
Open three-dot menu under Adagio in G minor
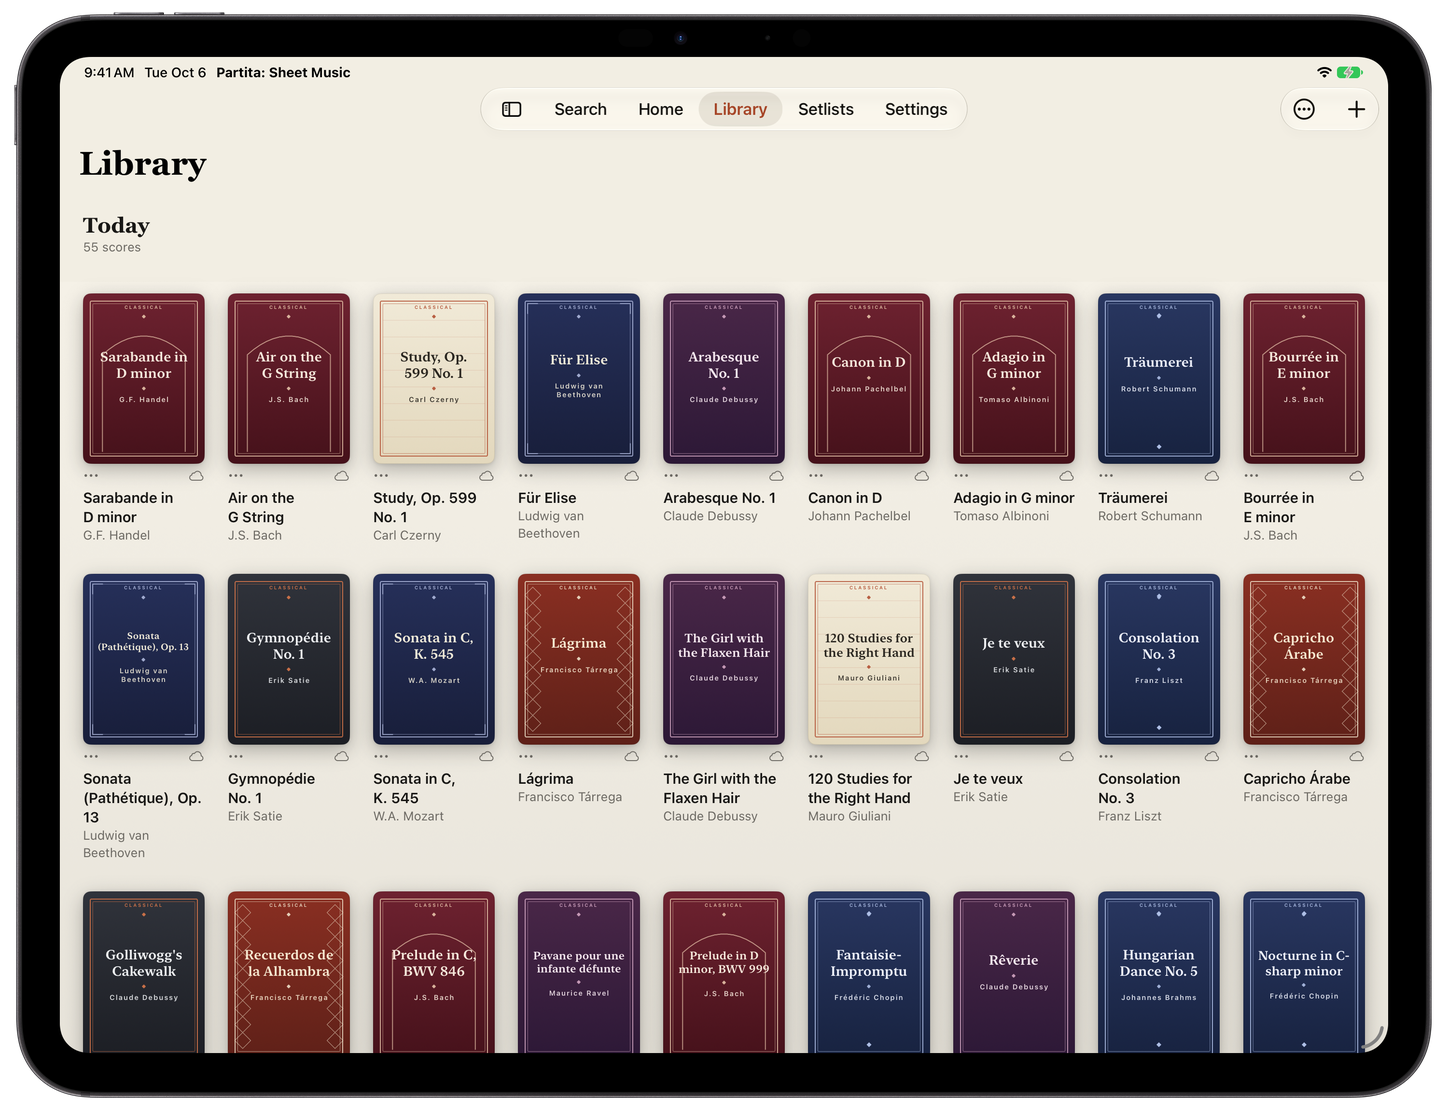point(961,476)
